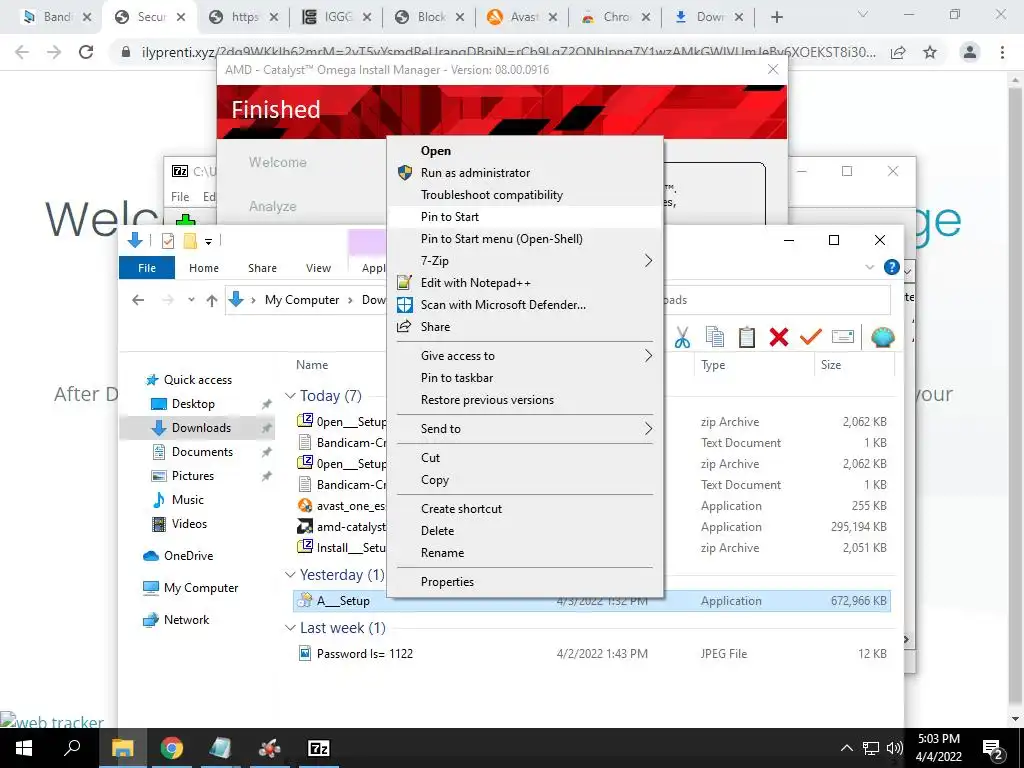Screen dimensions: 1024x768
Task: Open 7-Zip from the taskbar
Action: pyautogui.click(x=319, y=748)
